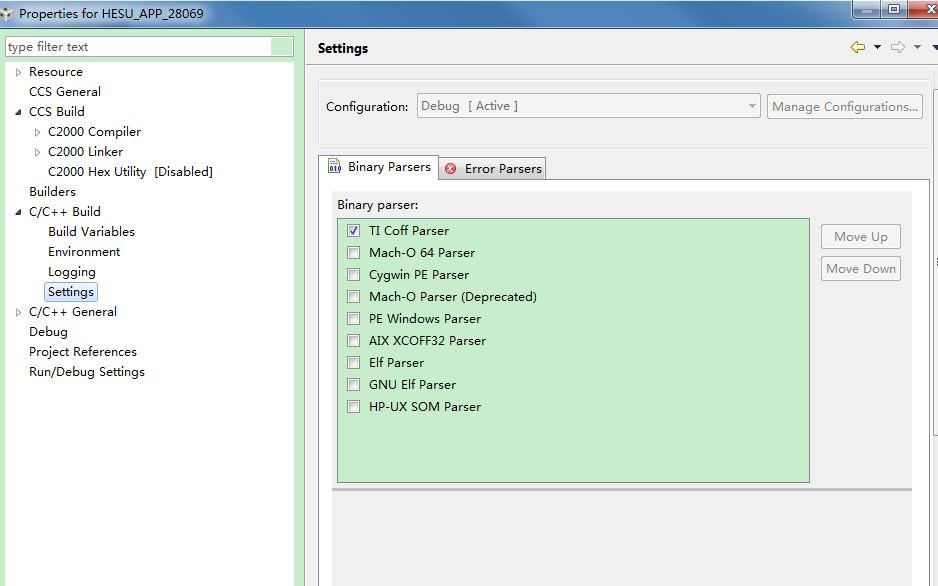The height and width of the screenshot is (586, 938).
Task: Enable the PE Windows Parser checkbox
Action: (354, 319)
